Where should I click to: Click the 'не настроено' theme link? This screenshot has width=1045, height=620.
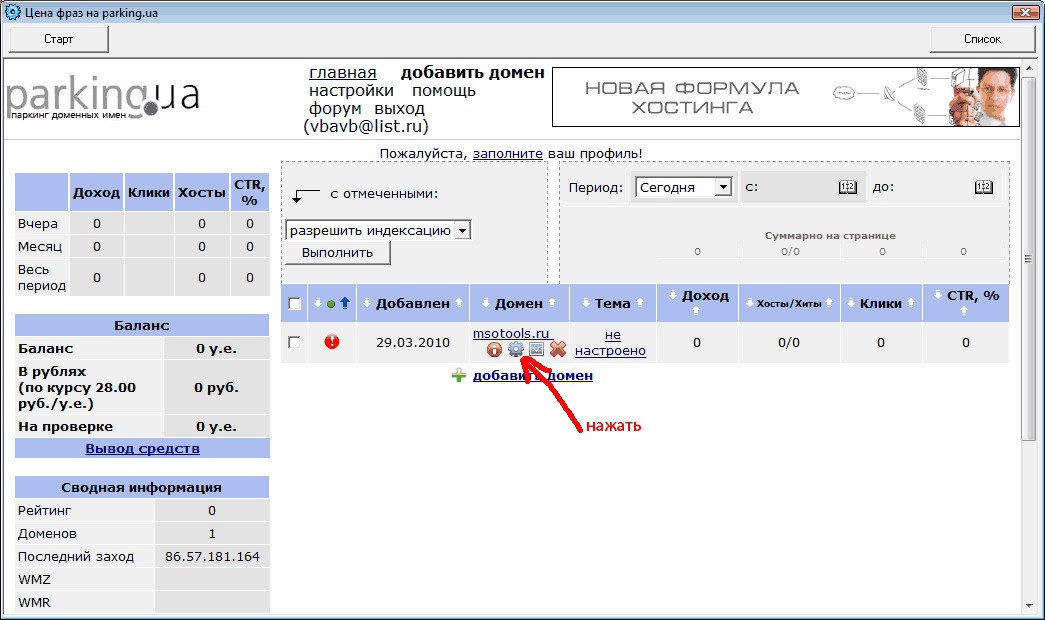[x=610, y=343]
